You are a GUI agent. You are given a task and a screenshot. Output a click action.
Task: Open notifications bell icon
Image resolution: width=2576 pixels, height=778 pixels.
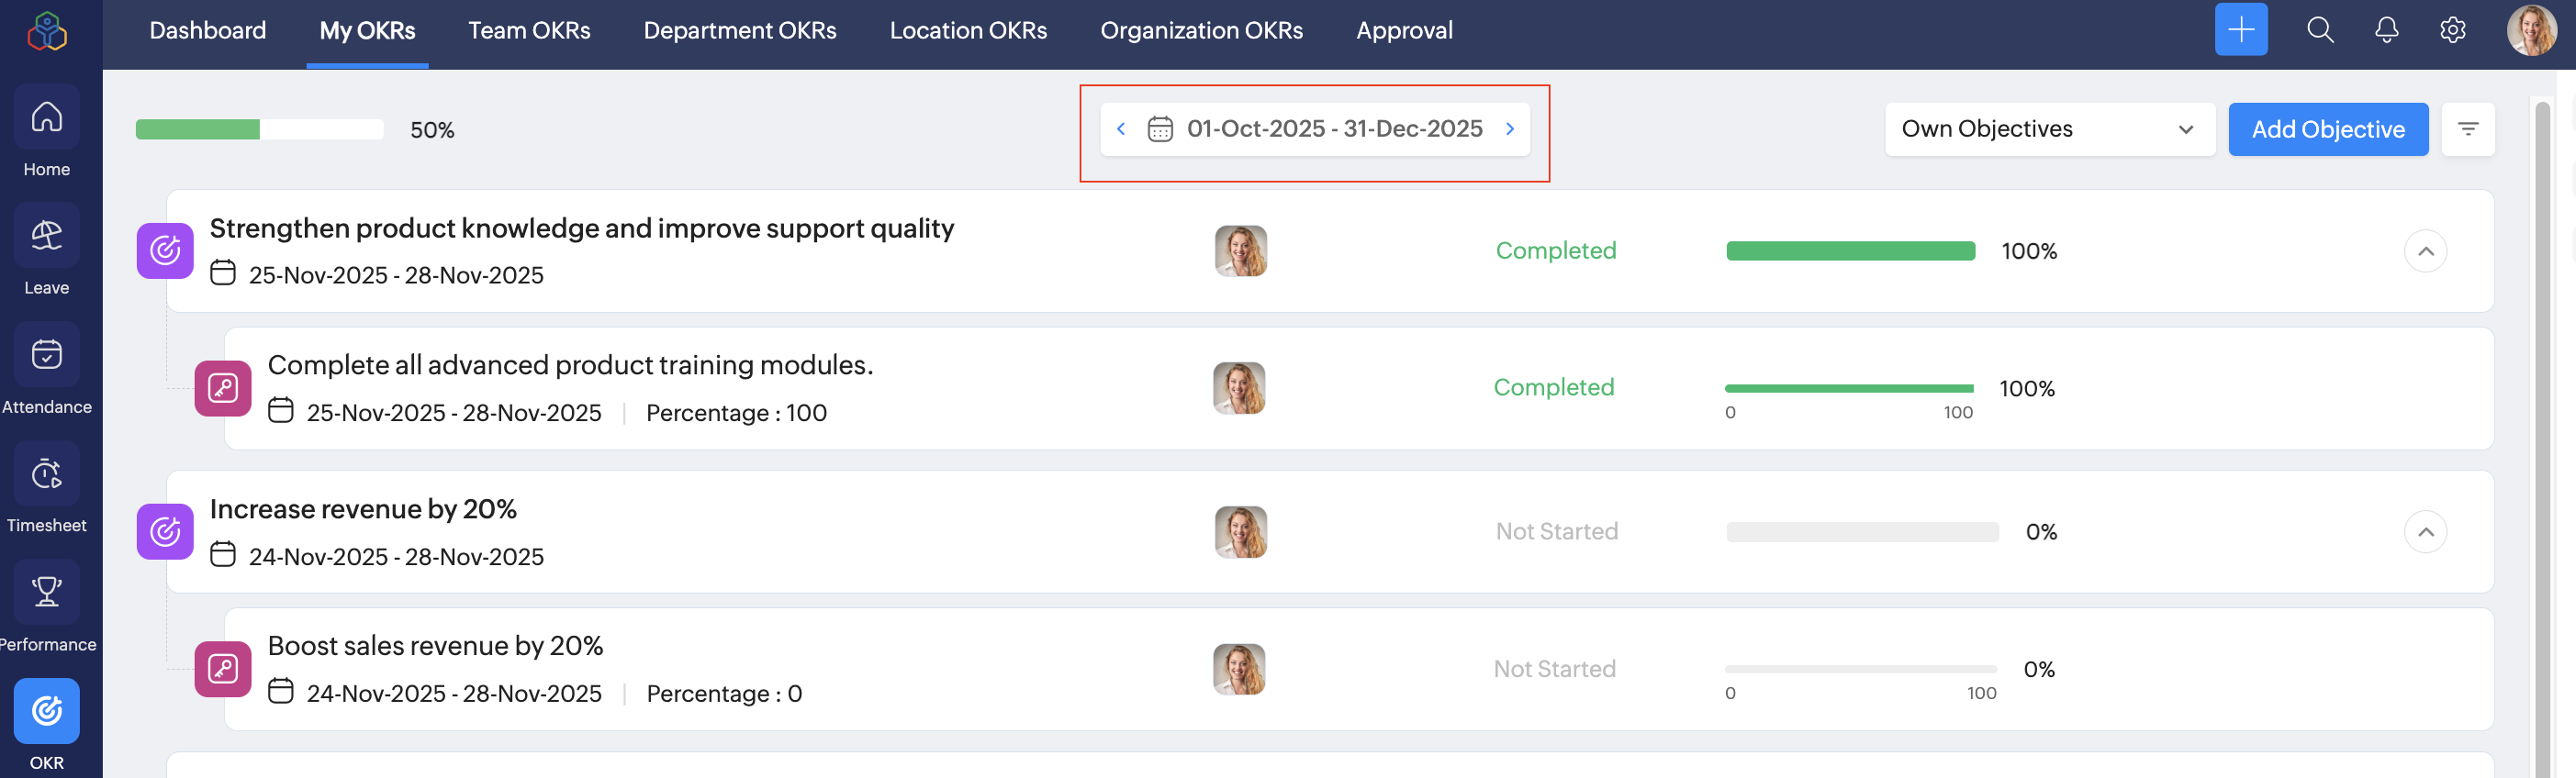[2386, 30]
